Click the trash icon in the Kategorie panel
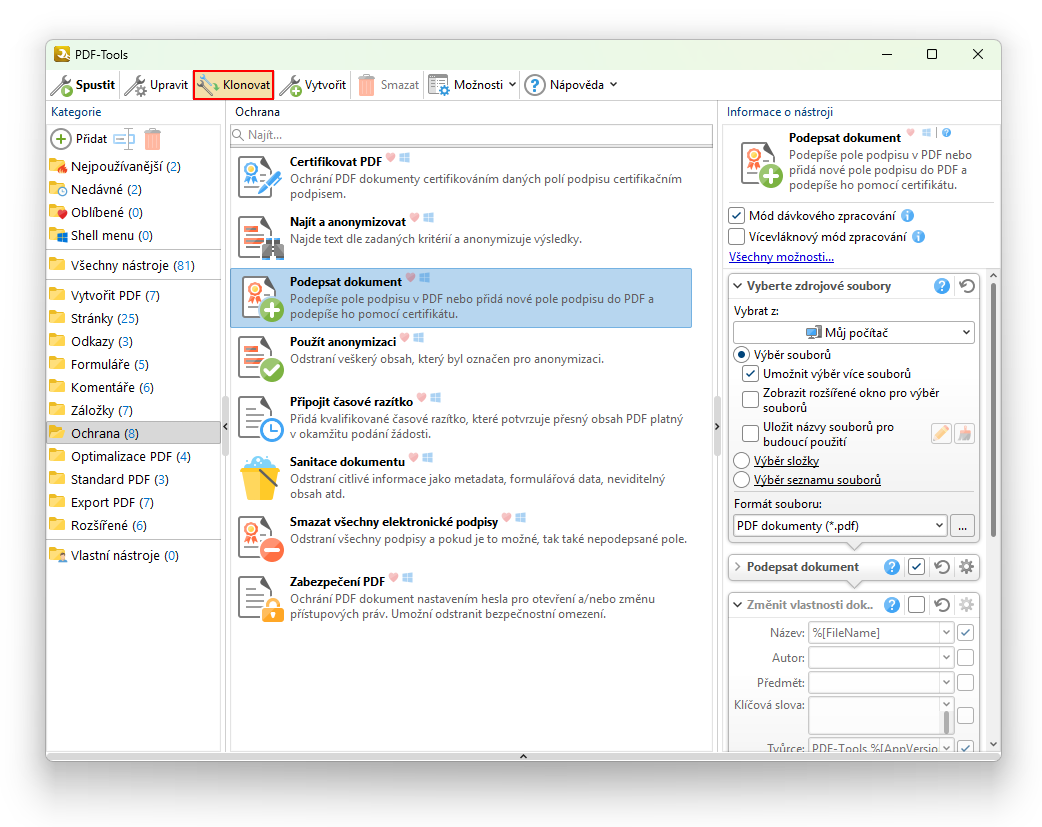1042x827 pixels. point(153,138)
